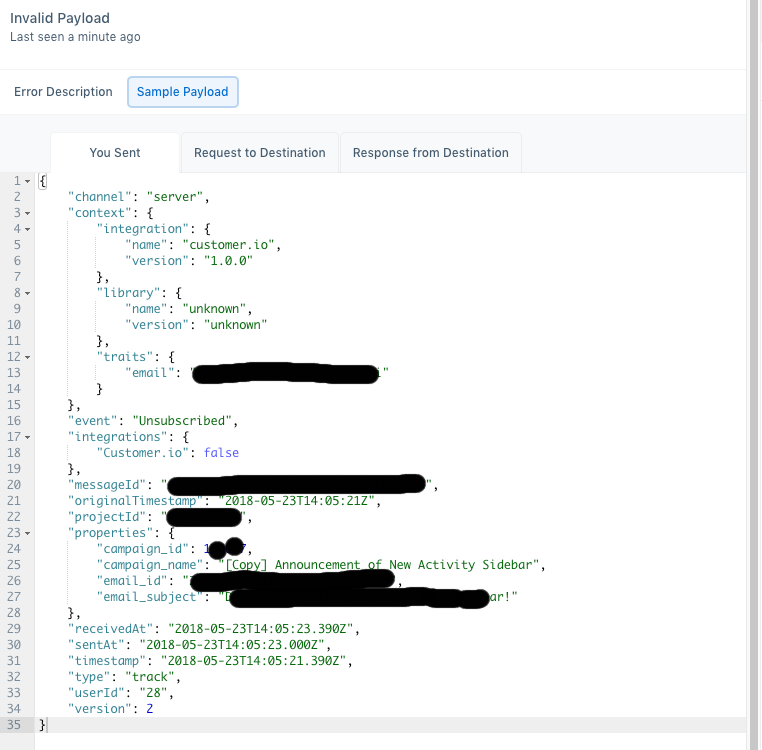
Task: Click line number 16 in the gutter
Action: tap(14, 421)
